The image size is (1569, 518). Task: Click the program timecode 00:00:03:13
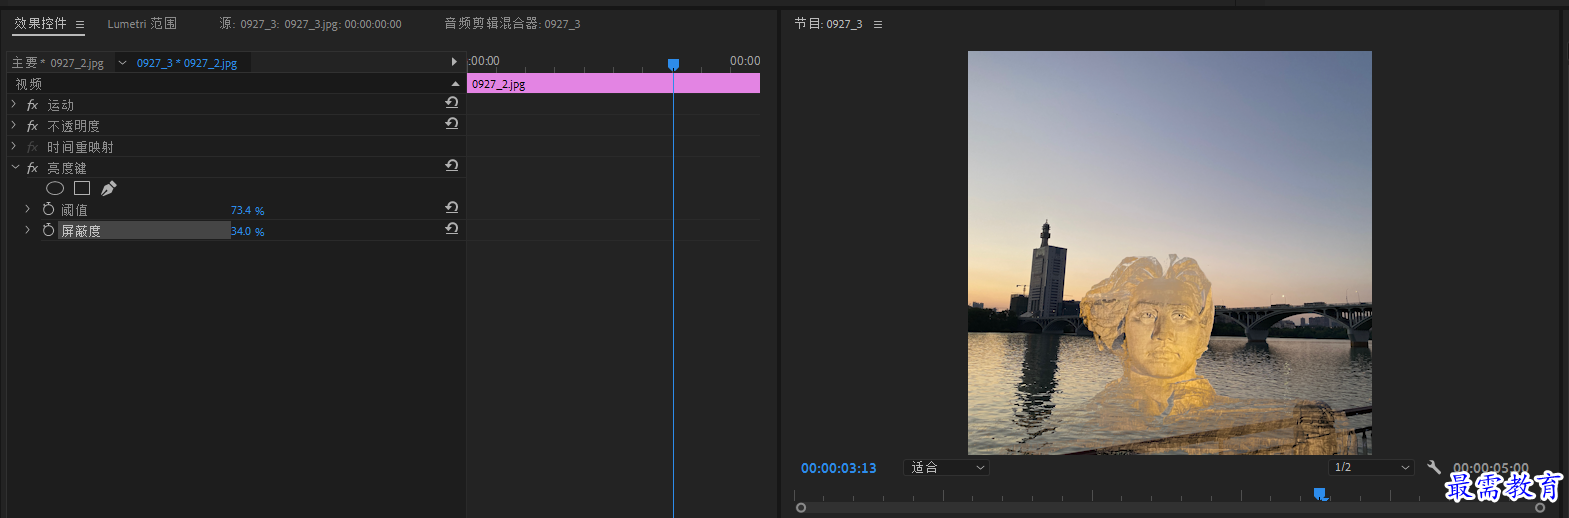click(838, 468)
